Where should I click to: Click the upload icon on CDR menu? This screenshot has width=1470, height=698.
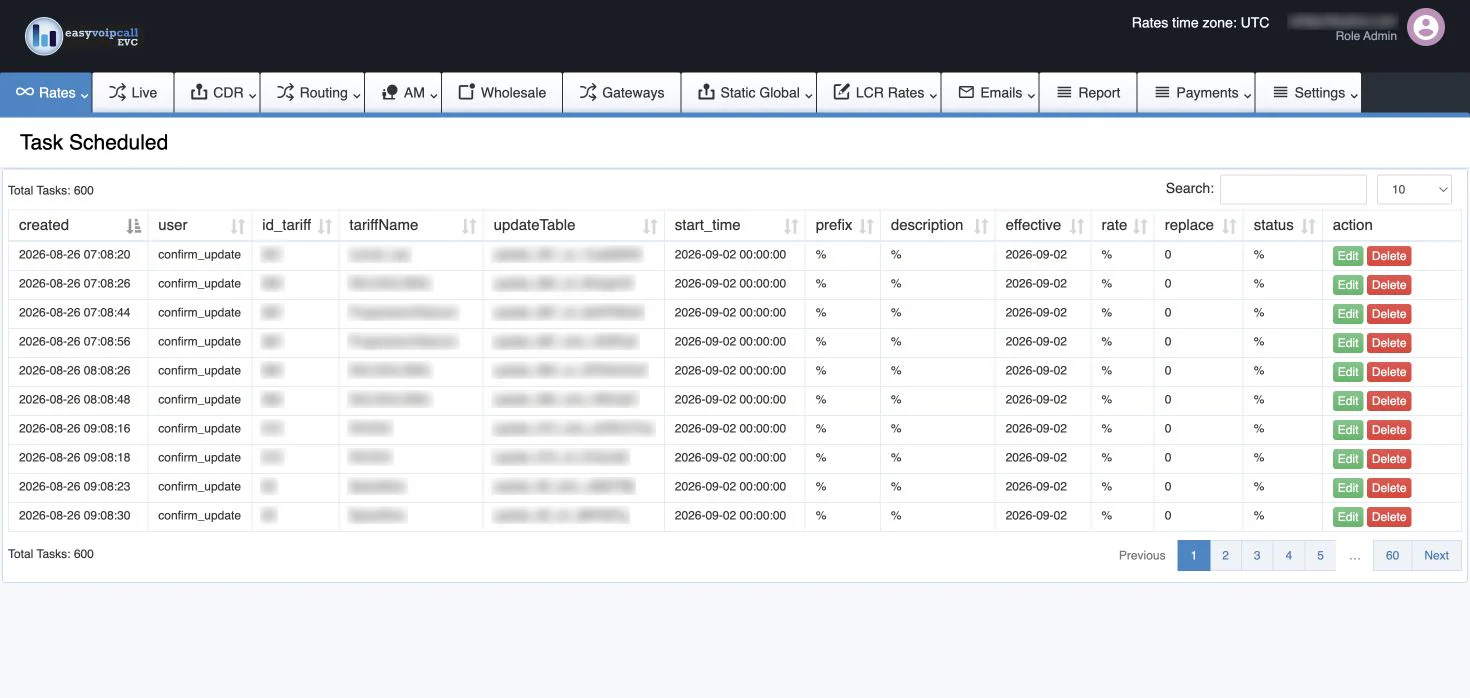(198, 92)
